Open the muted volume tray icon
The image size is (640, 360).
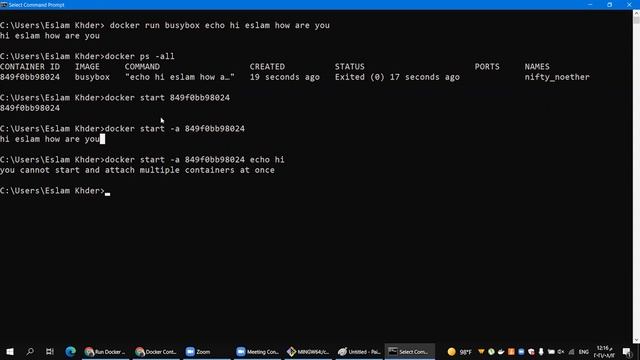[561, 351]
